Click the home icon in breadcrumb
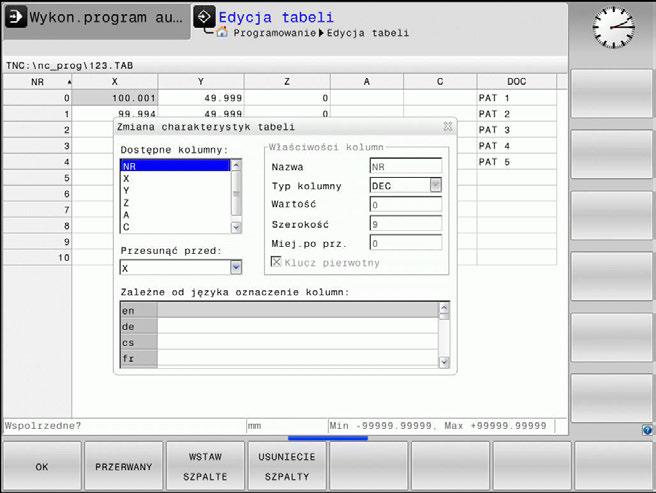 (x=222, y=32)
